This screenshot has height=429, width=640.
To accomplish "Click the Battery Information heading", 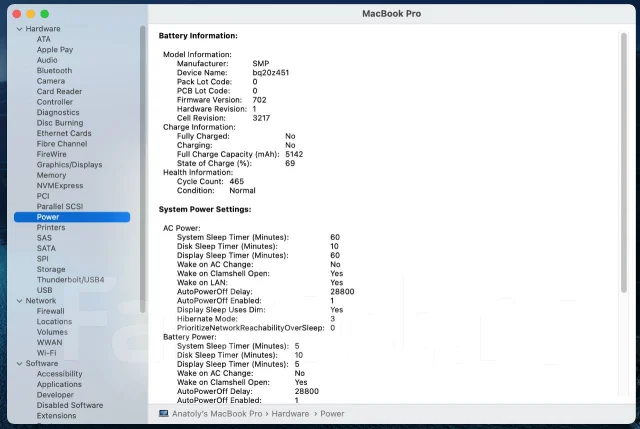I will (x=198, y=36).
